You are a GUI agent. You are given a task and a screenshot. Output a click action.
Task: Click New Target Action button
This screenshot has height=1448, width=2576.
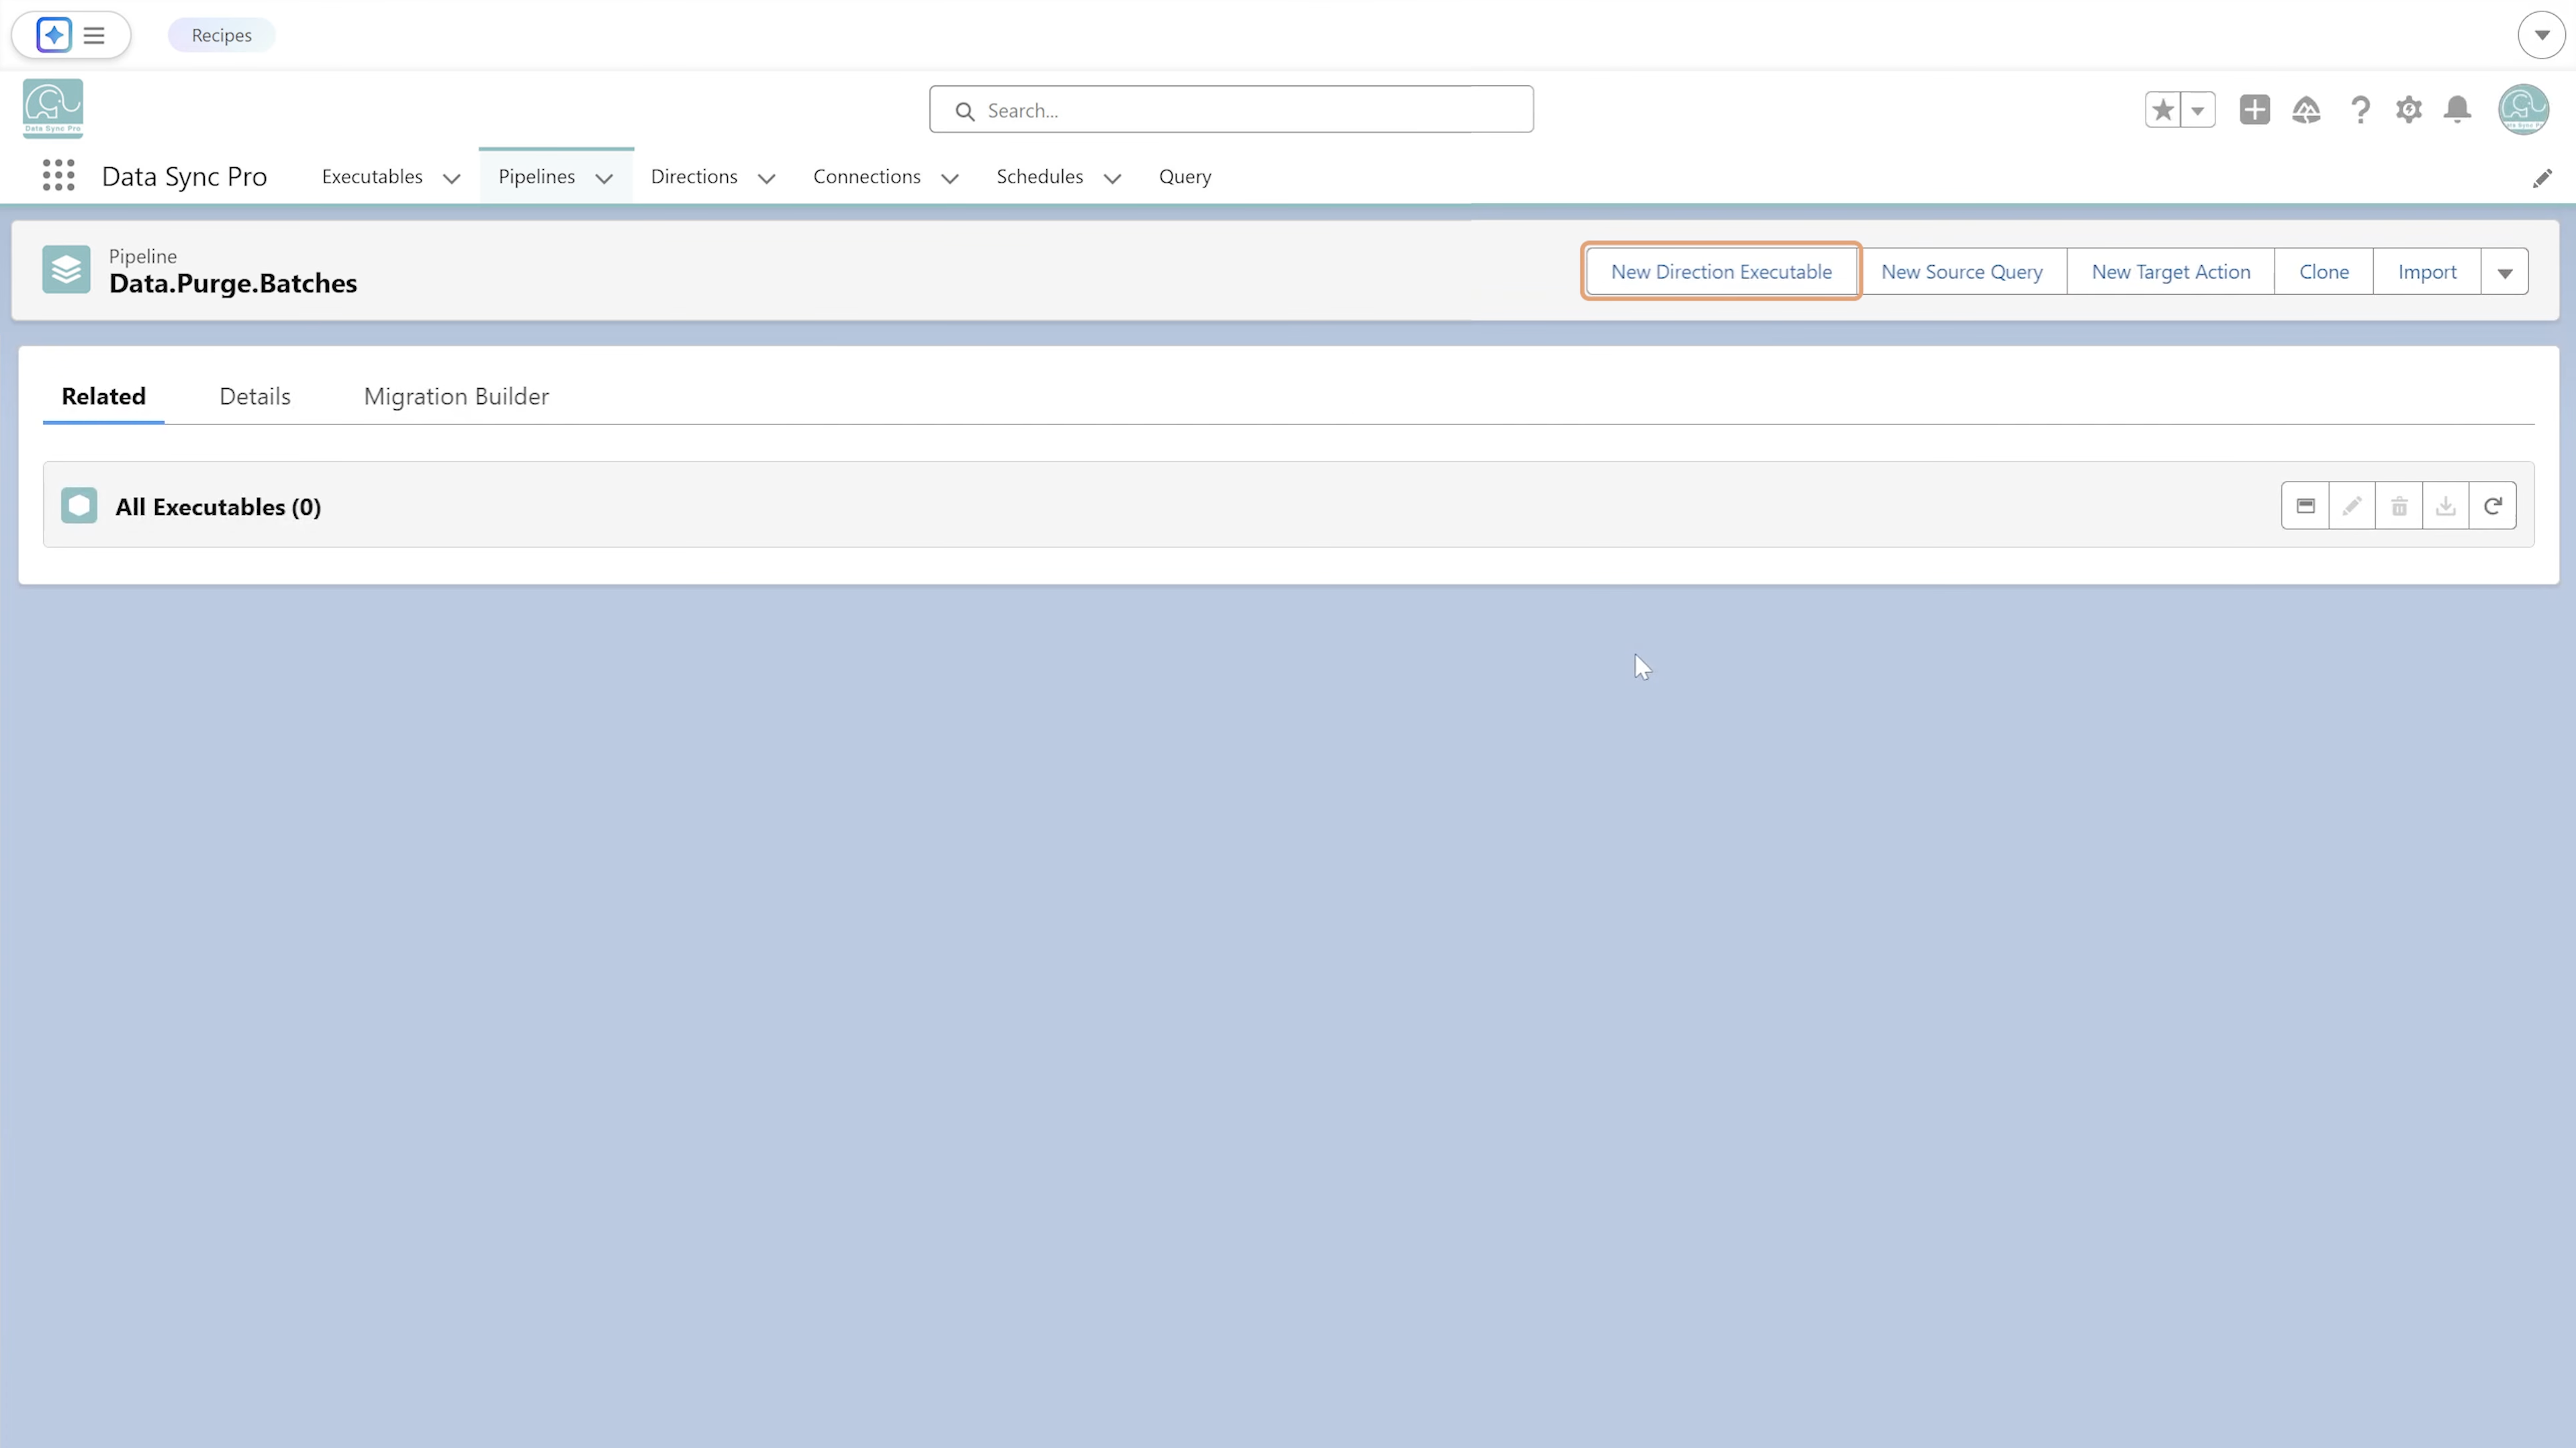coord(2171,272)
